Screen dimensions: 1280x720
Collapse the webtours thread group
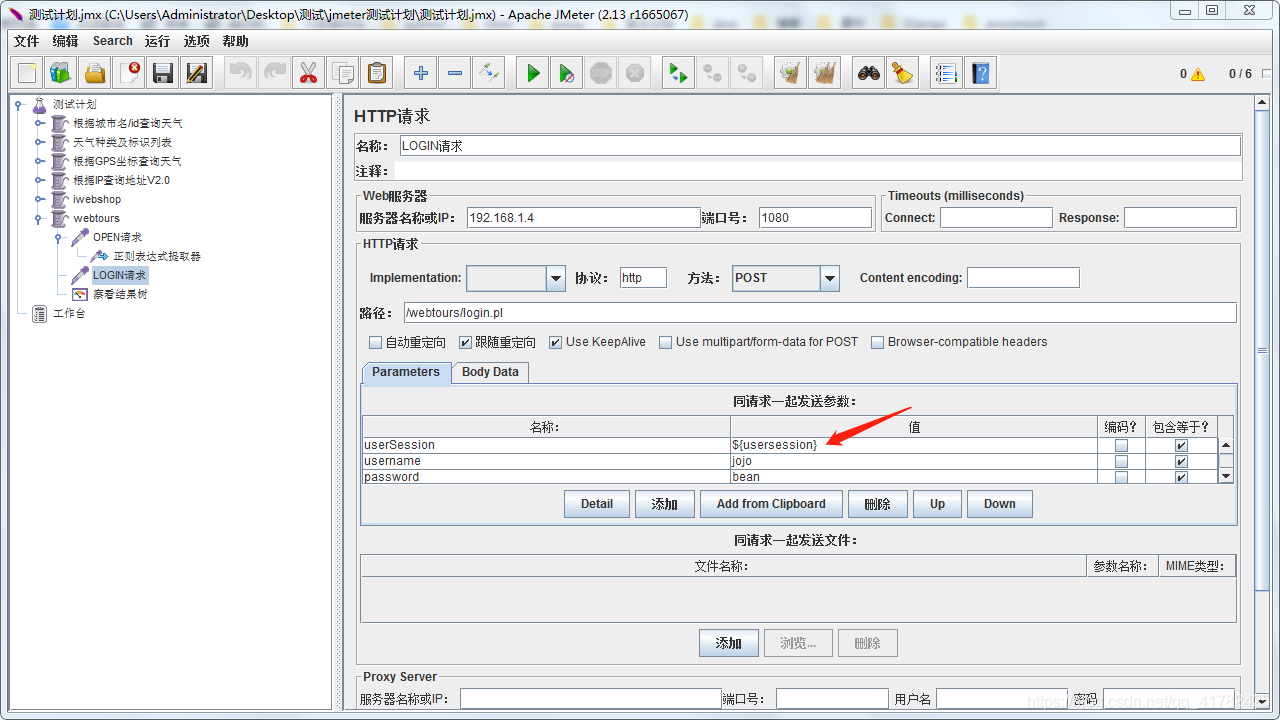click(x=39, y=218)
